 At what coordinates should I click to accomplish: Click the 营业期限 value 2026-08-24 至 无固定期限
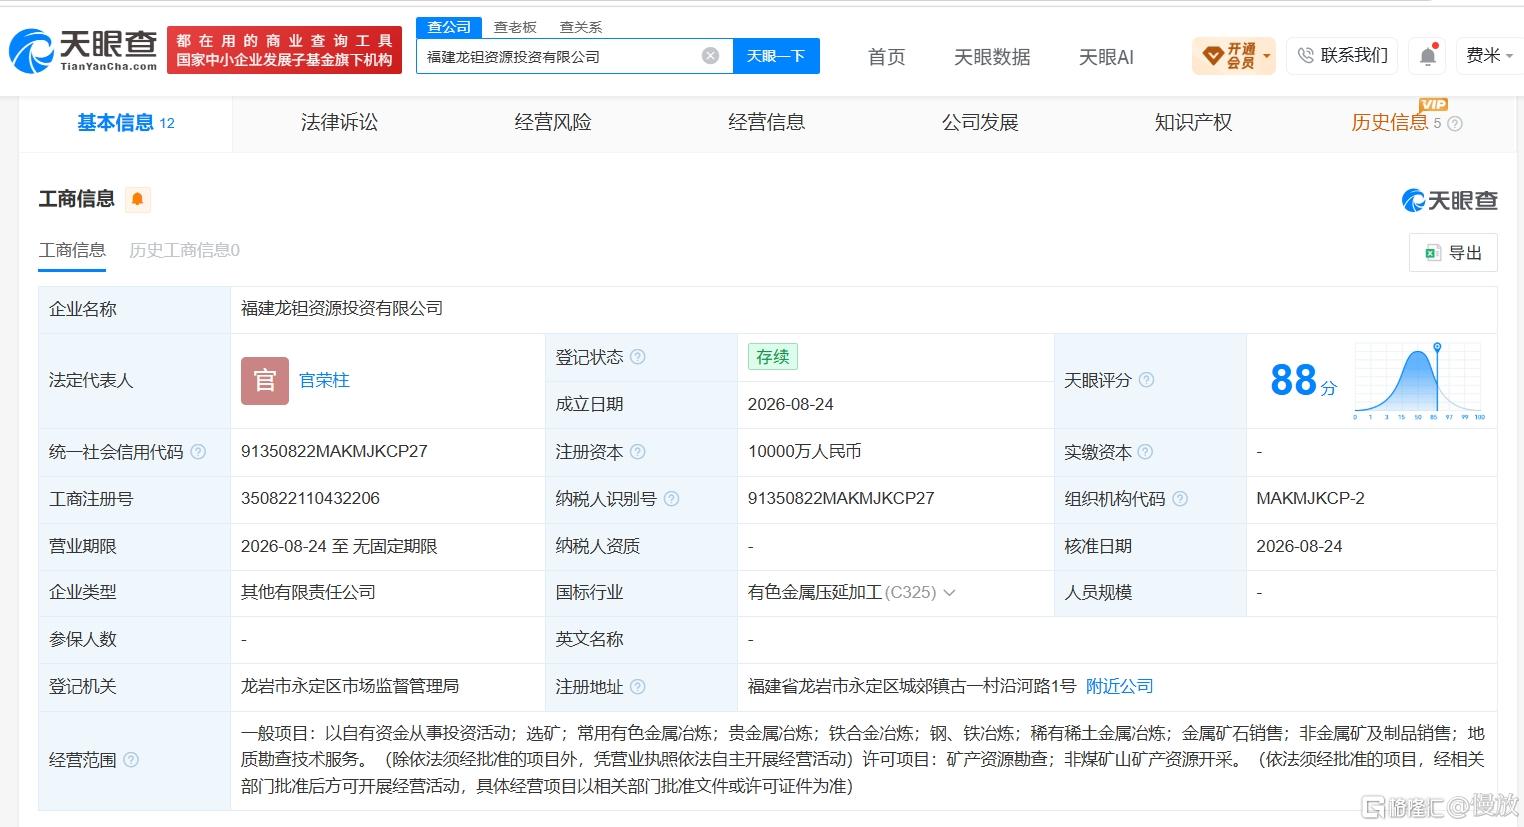click(339, 546)
